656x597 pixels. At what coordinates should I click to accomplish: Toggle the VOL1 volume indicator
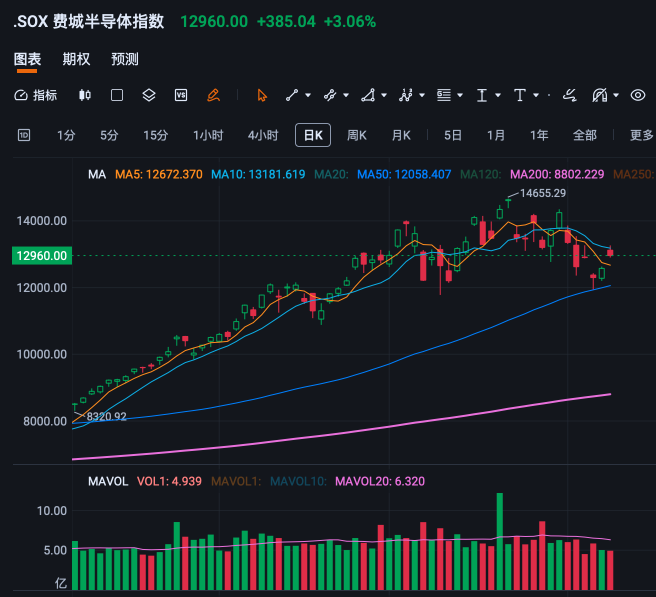coord(169,481)
